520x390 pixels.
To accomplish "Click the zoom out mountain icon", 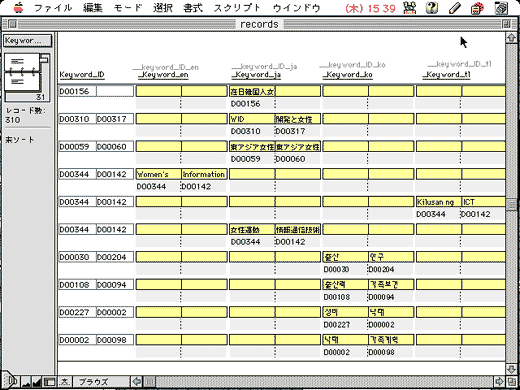I will [x=25, y=381].
